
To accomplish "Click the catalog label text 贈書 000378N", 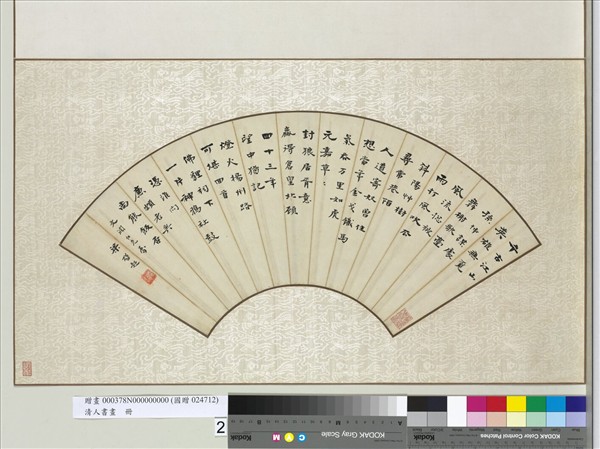I will pos(150,401).
